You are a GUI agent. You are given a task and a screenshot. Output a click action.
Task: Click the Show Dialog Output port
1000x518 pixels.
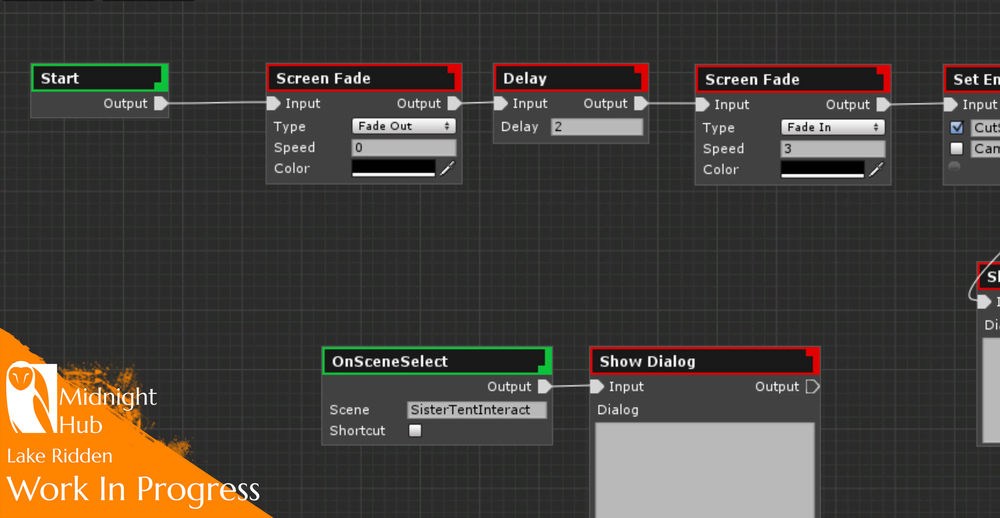point(812,387)
